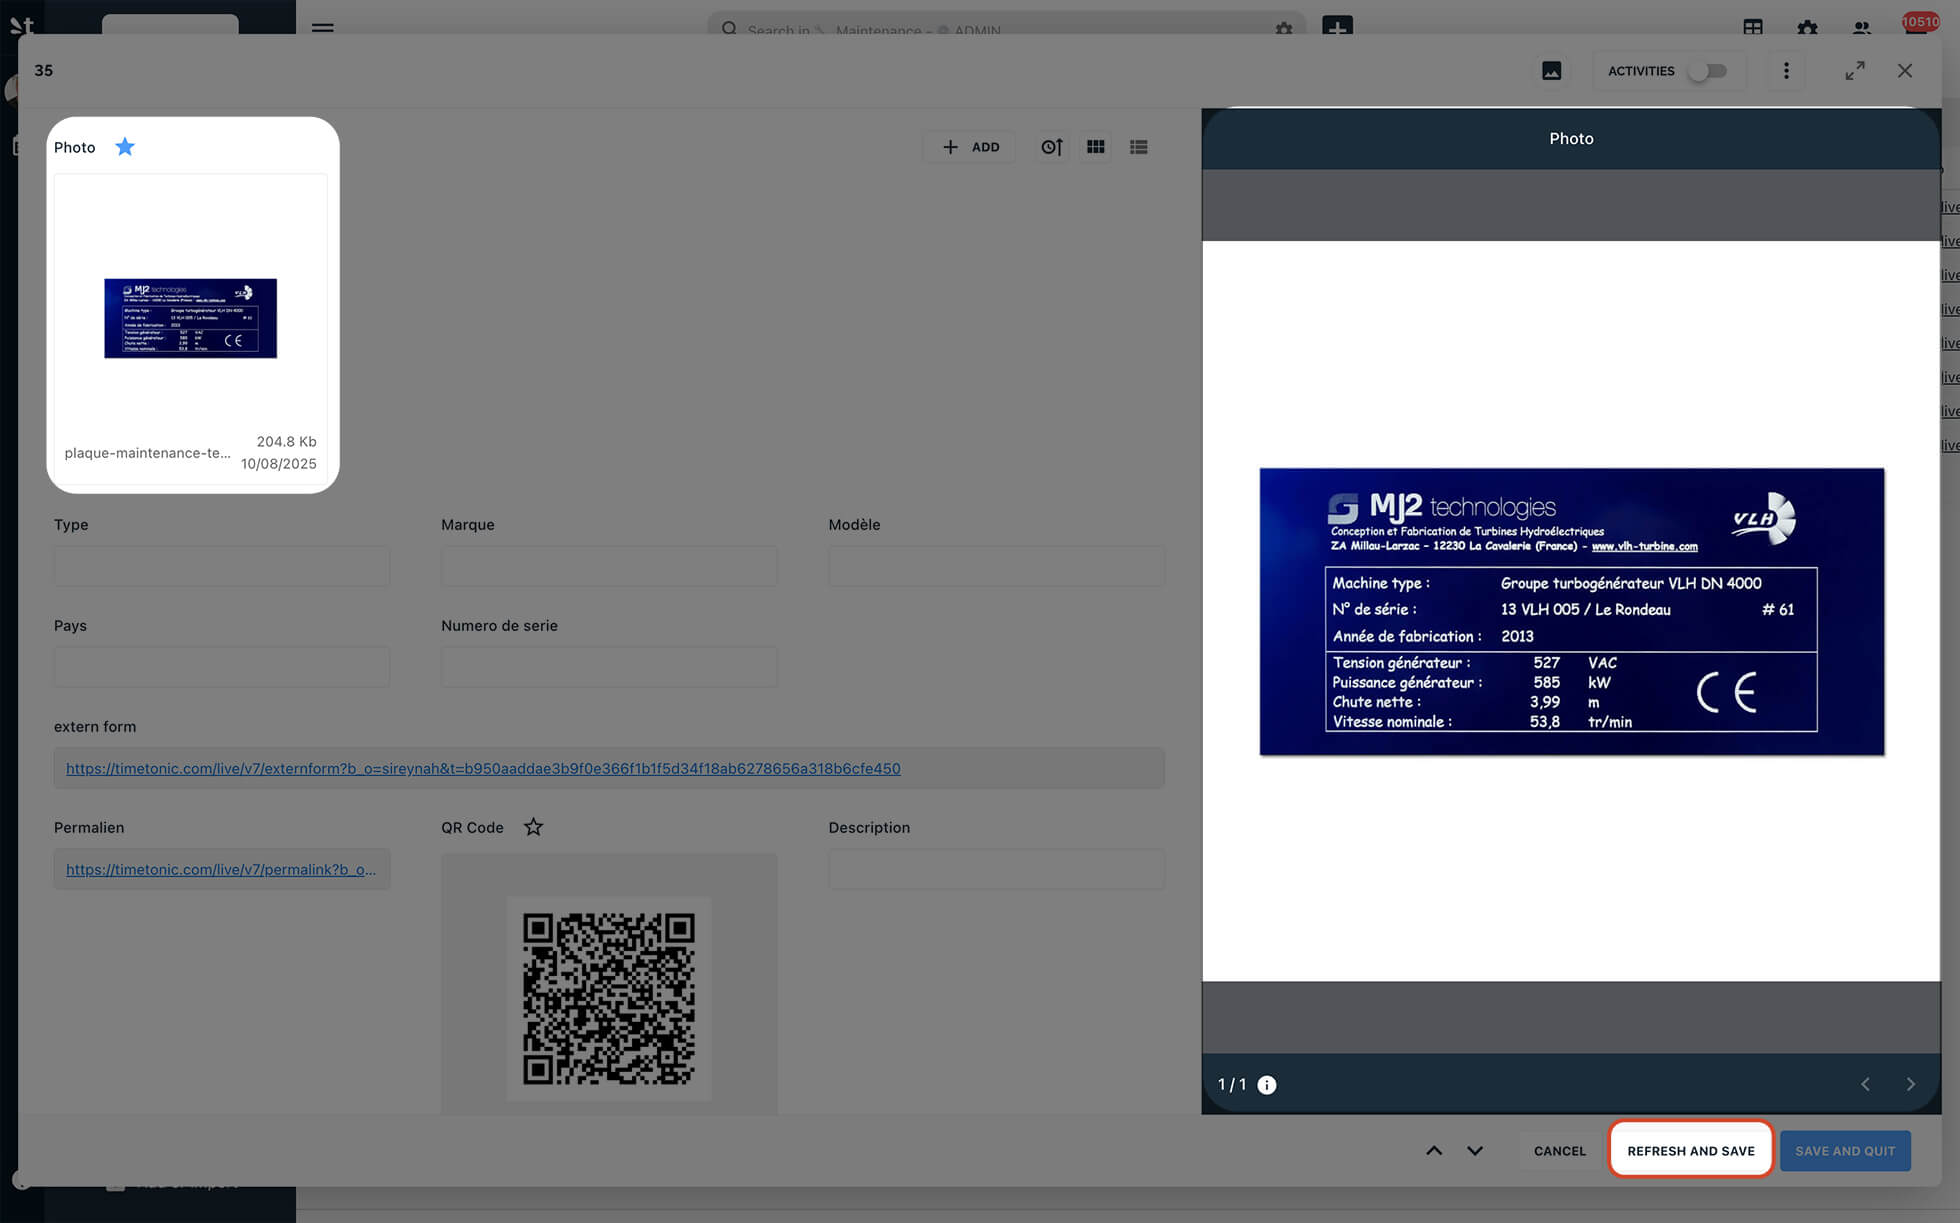
Task: Toggle the QR Code star icon
Action: pyautogui.click(x=533, y=827)
